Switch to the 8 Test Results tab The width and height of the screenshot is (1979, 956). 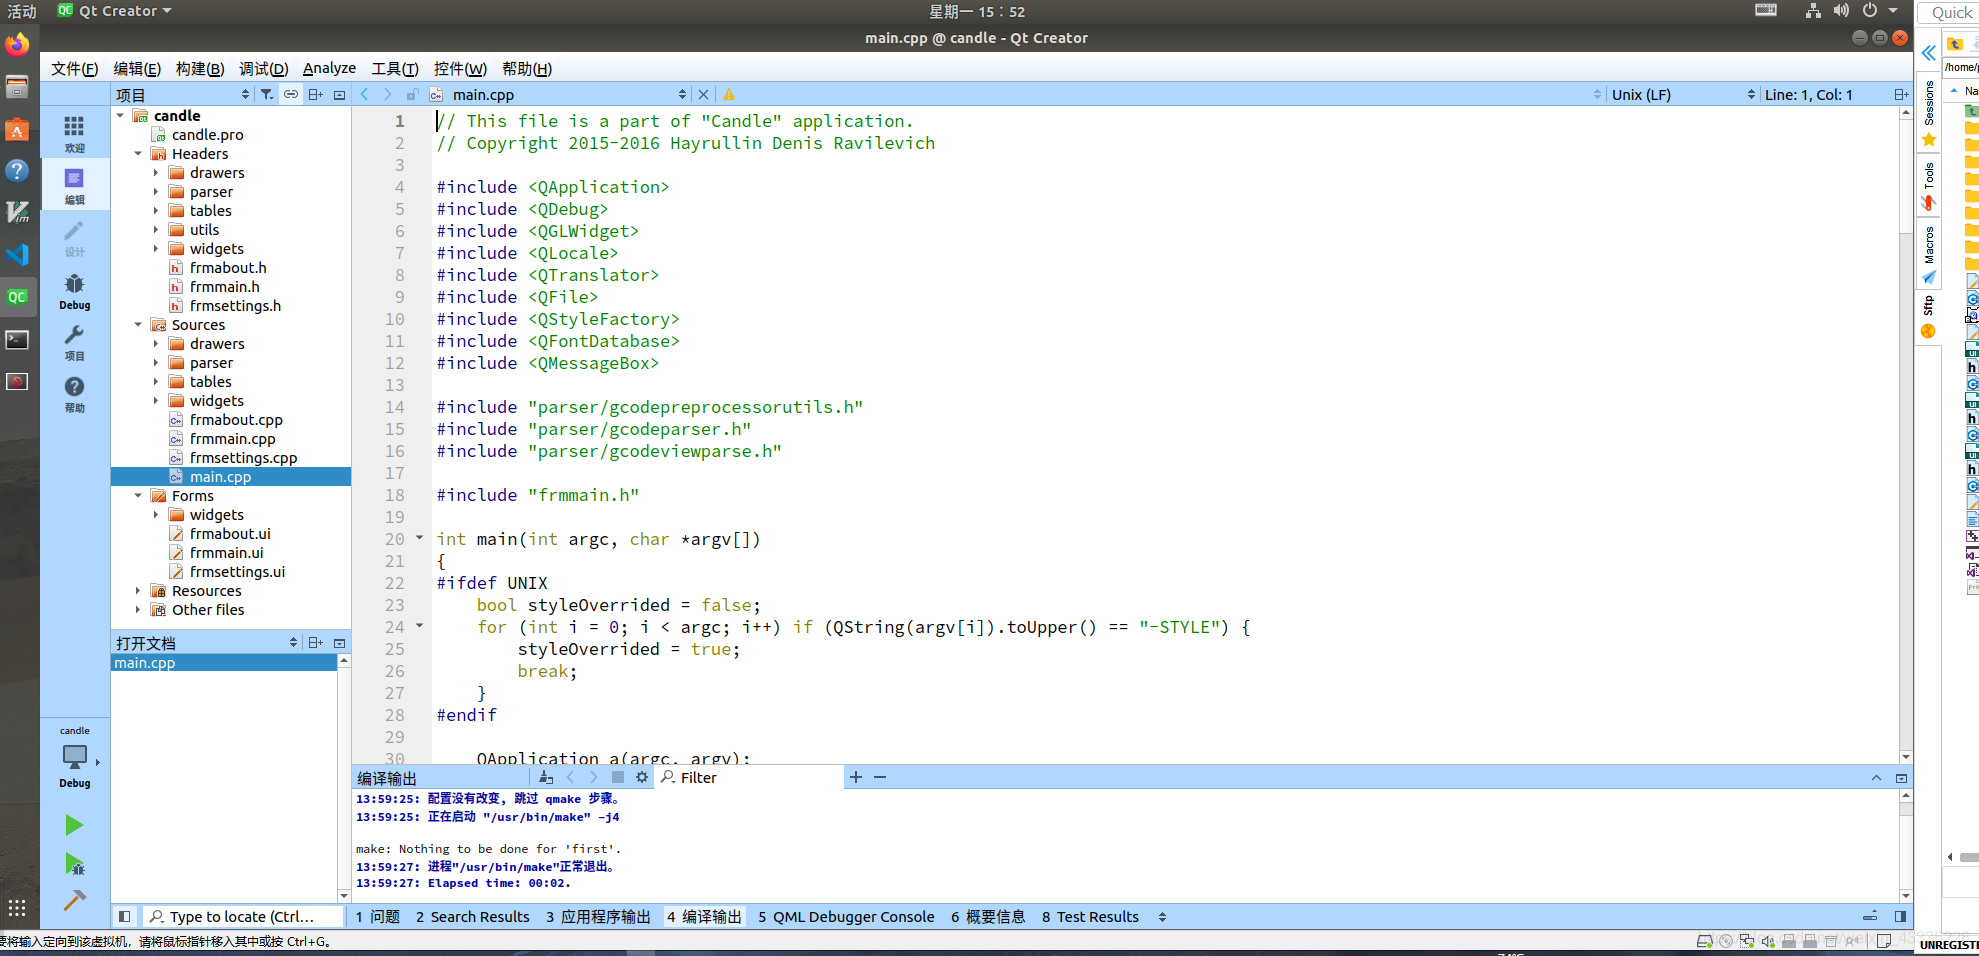click(x=1090, y=916)
